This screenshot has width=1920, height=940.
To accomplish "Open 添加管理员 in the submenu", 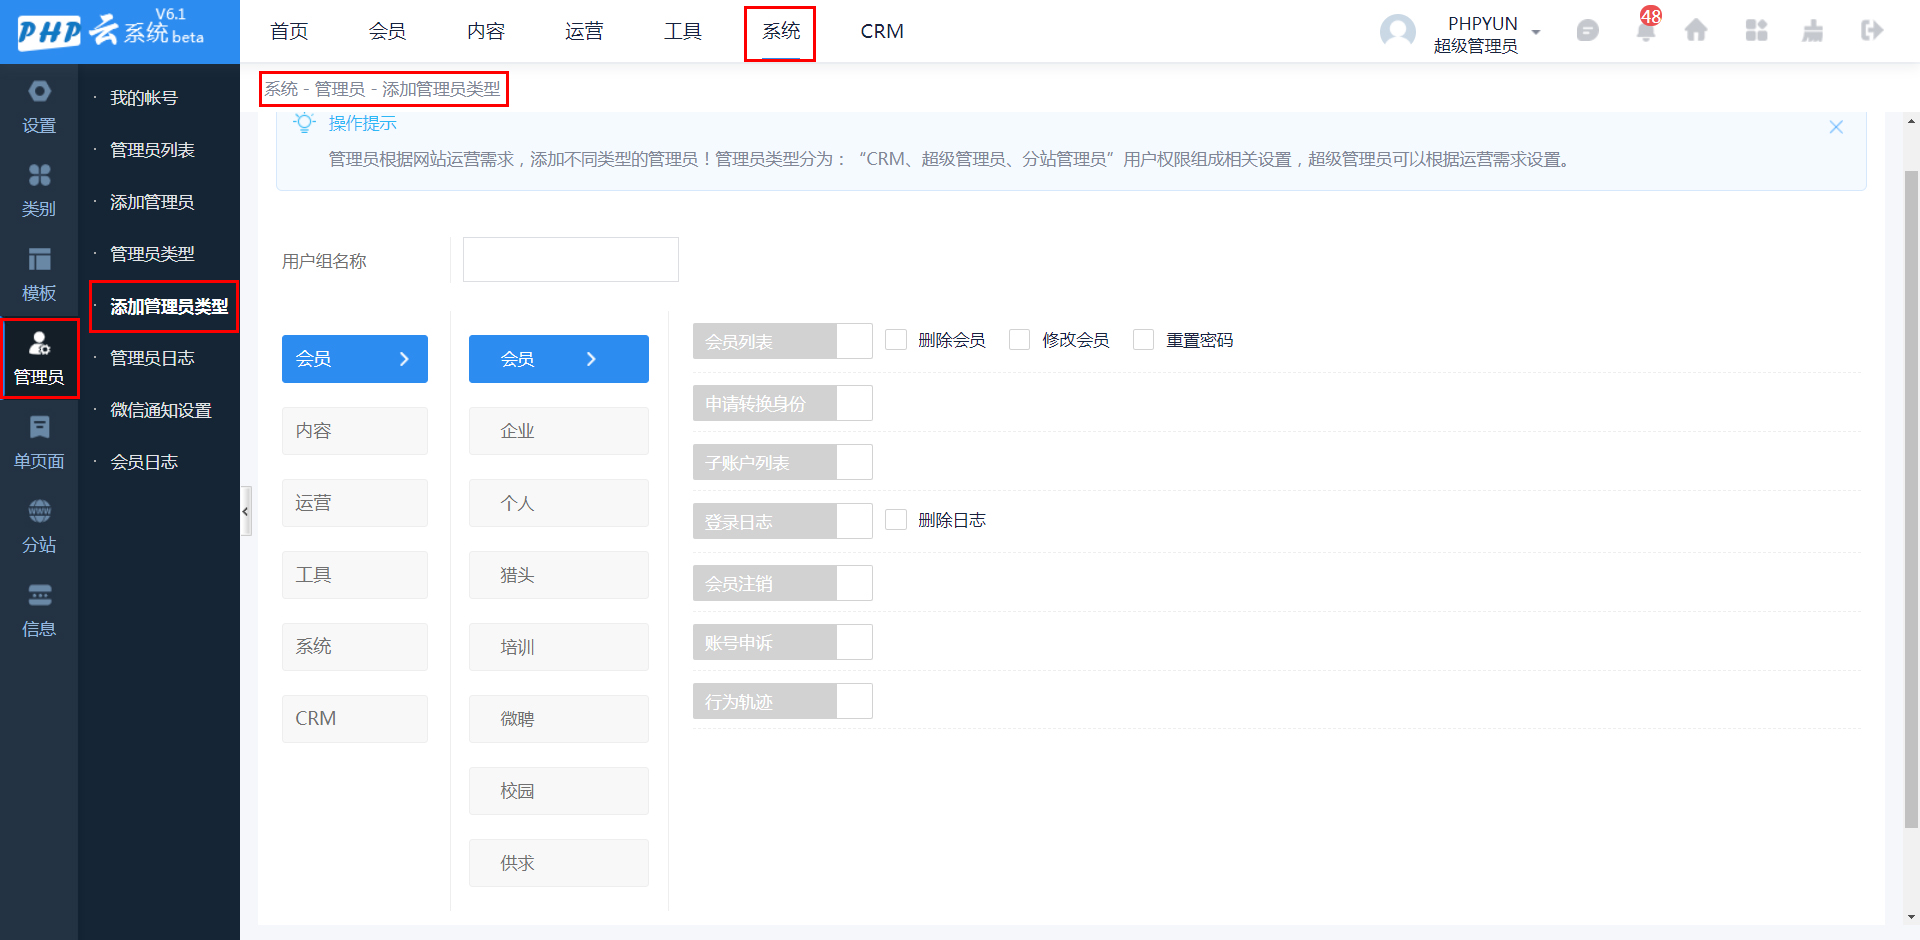I will [x=152, y=202].
